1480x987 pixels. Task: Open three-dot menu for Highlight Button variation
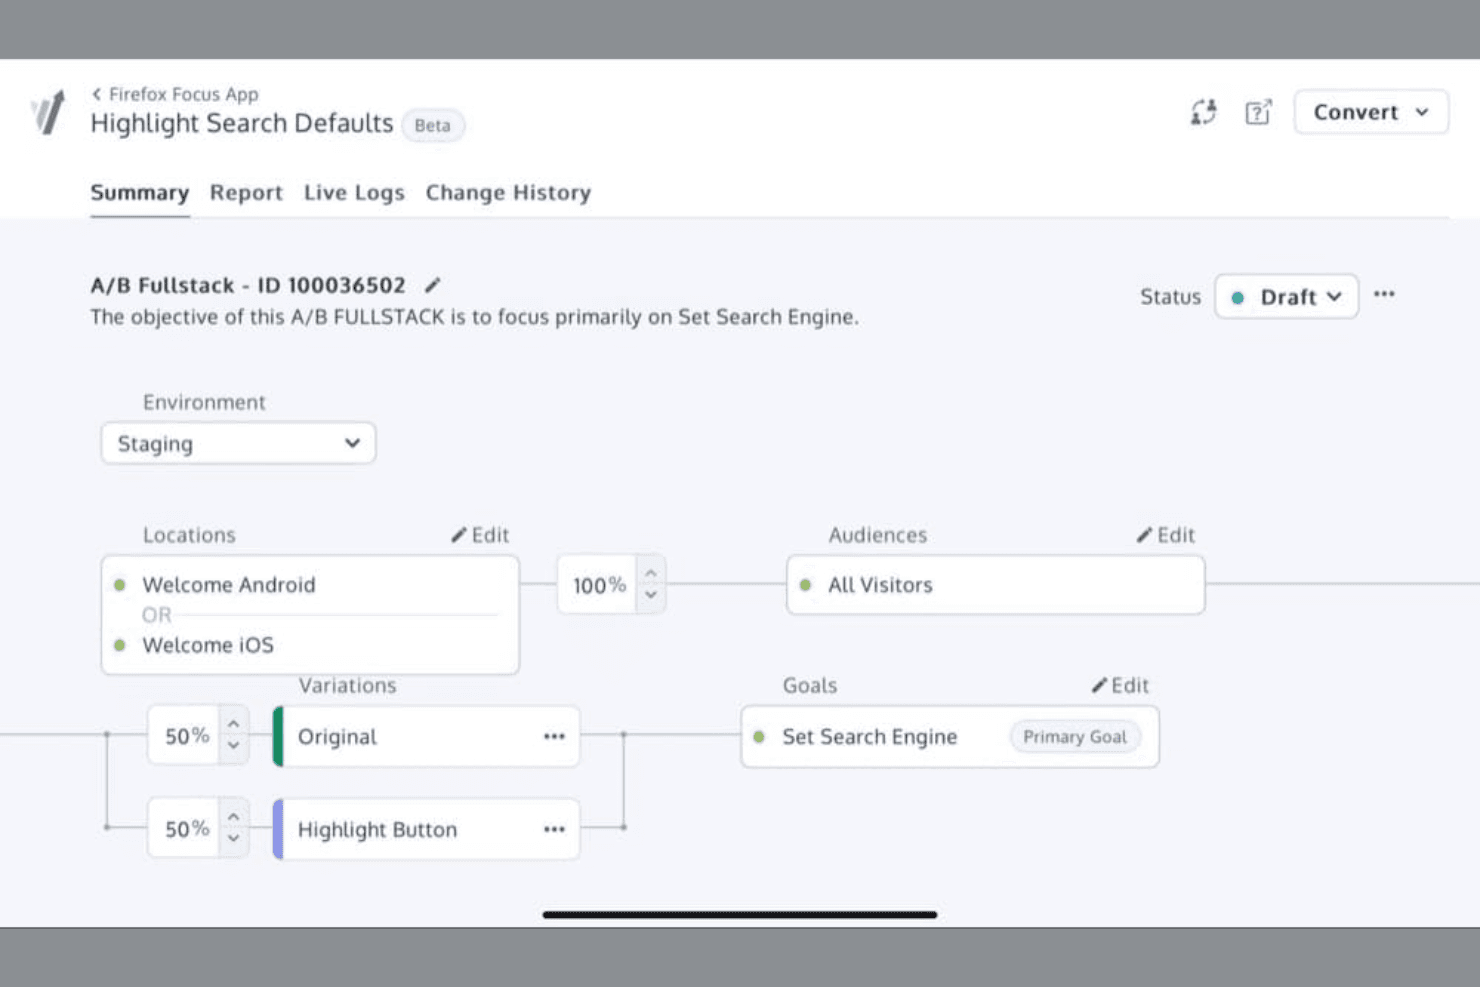tap(554, 829)
